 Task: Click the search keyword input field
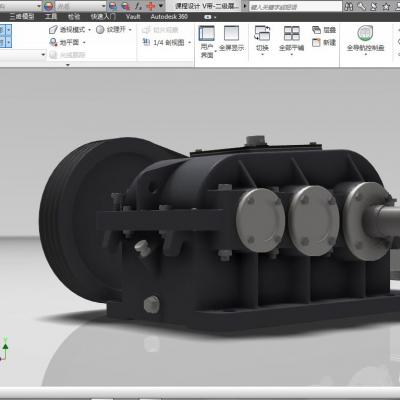coord(295,6)
